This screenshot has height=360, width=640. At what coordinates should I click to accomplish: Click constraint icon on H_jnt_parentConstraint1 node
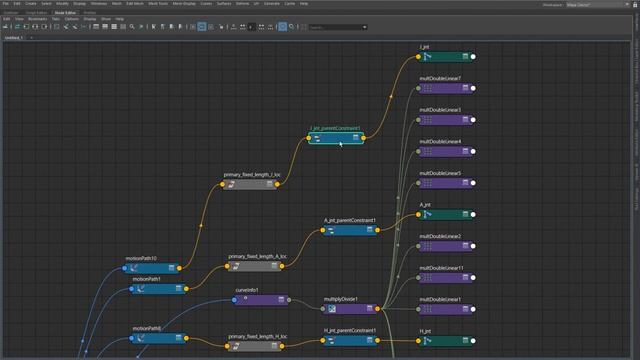331,340
